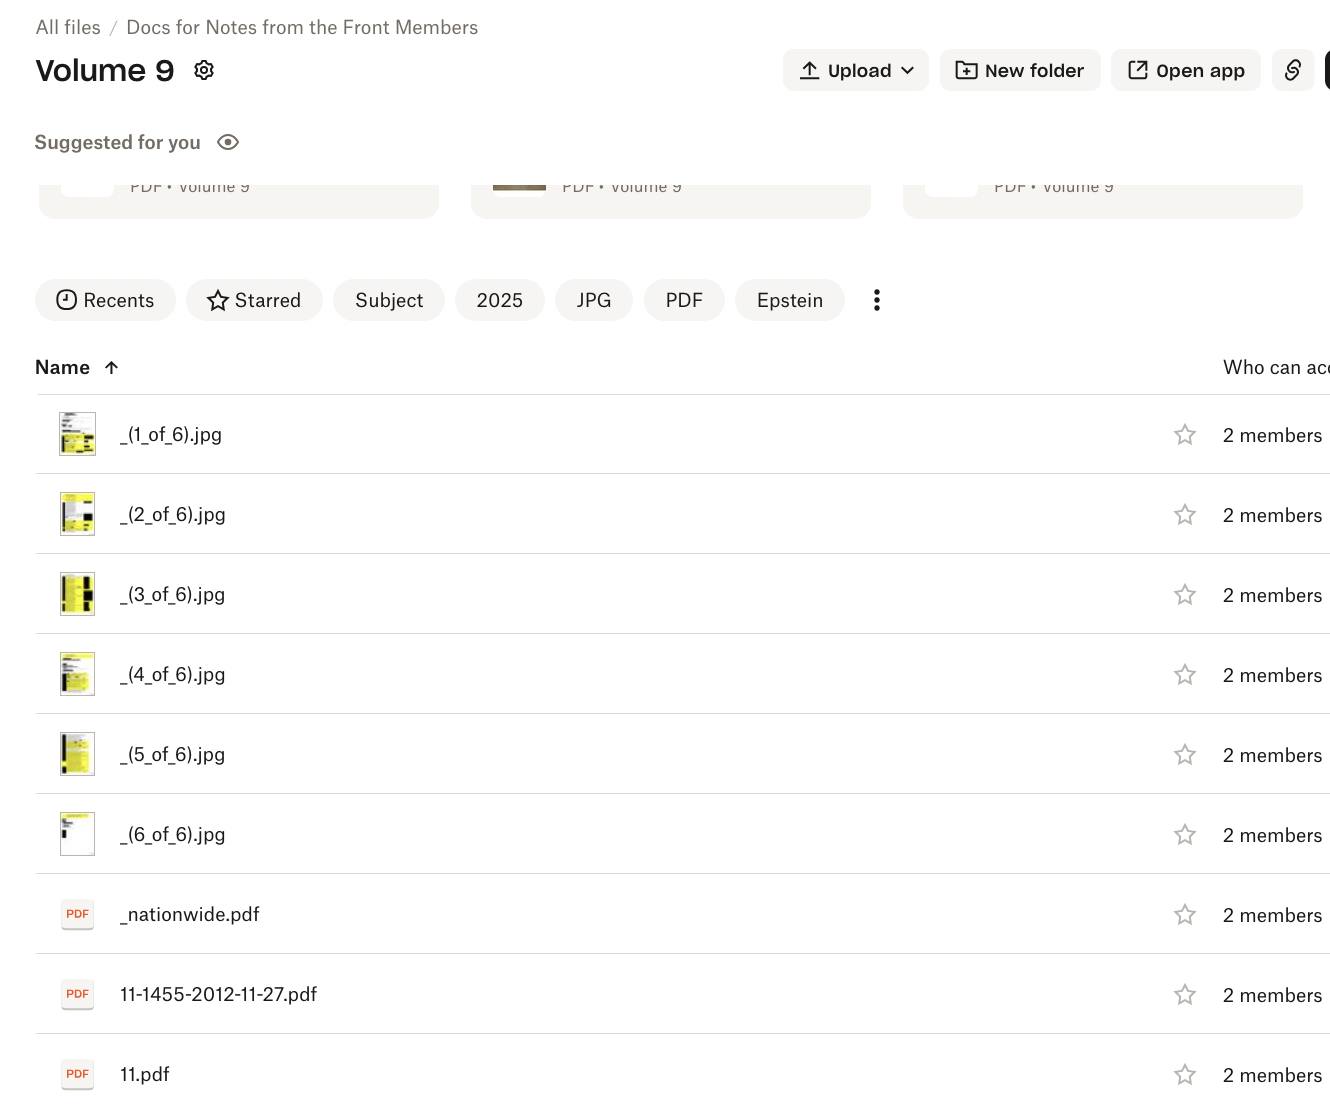Toggle Suggested for you visibility eye
The image size is (1330, 1110).
click(228, 142)
